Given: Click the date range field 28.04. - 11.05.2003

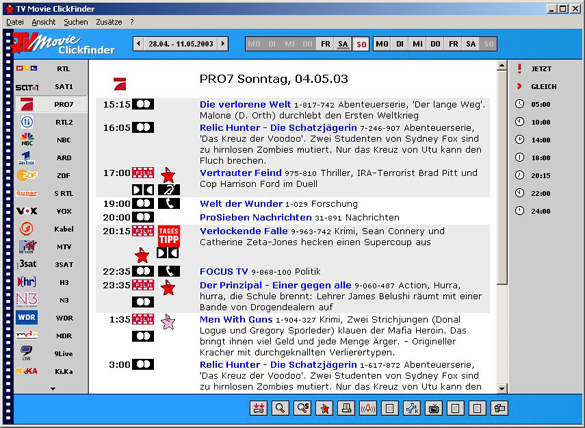Looking at the screenshot, I should 181,44.
